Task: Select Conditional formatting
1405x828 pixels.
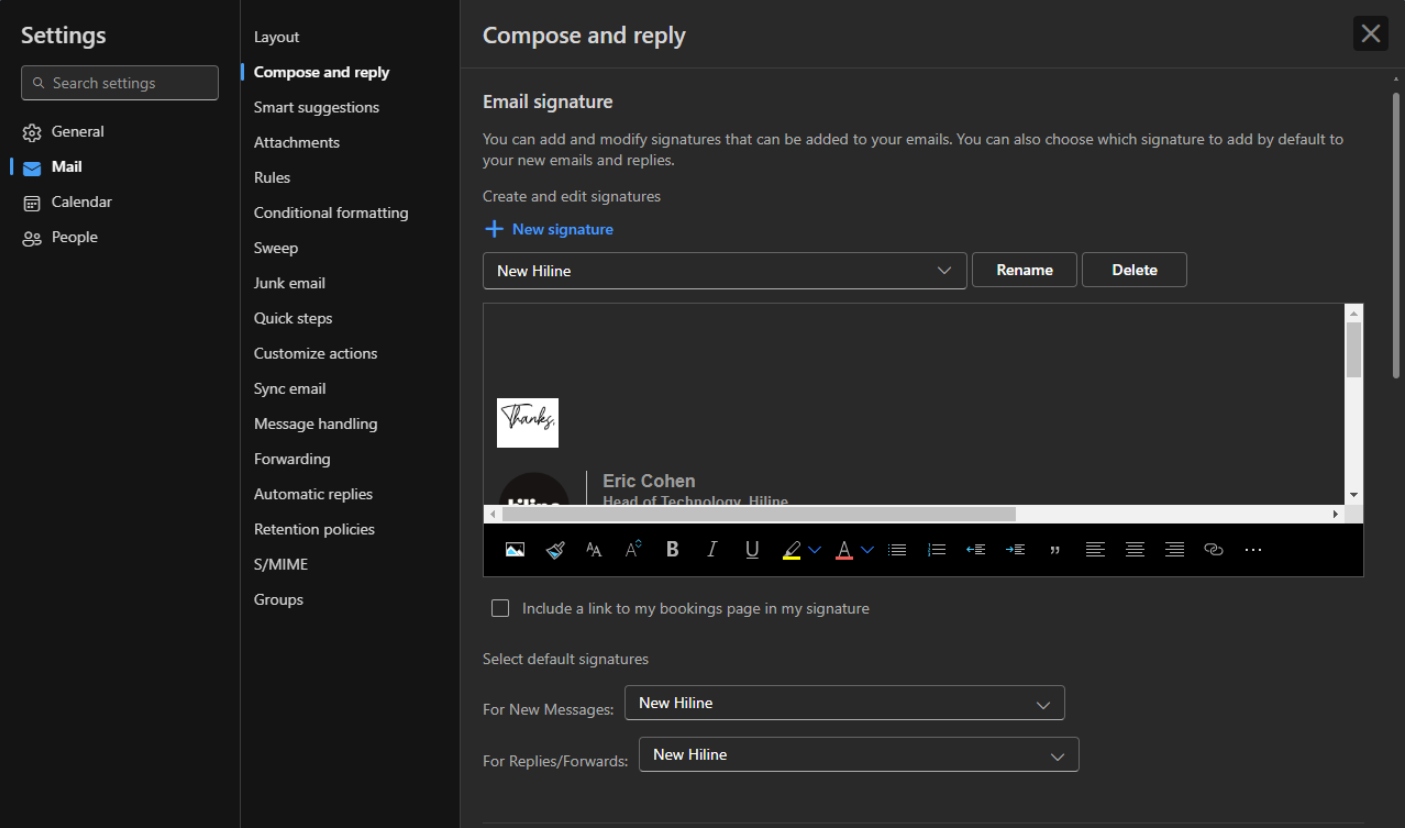Action: click(331, 212)
